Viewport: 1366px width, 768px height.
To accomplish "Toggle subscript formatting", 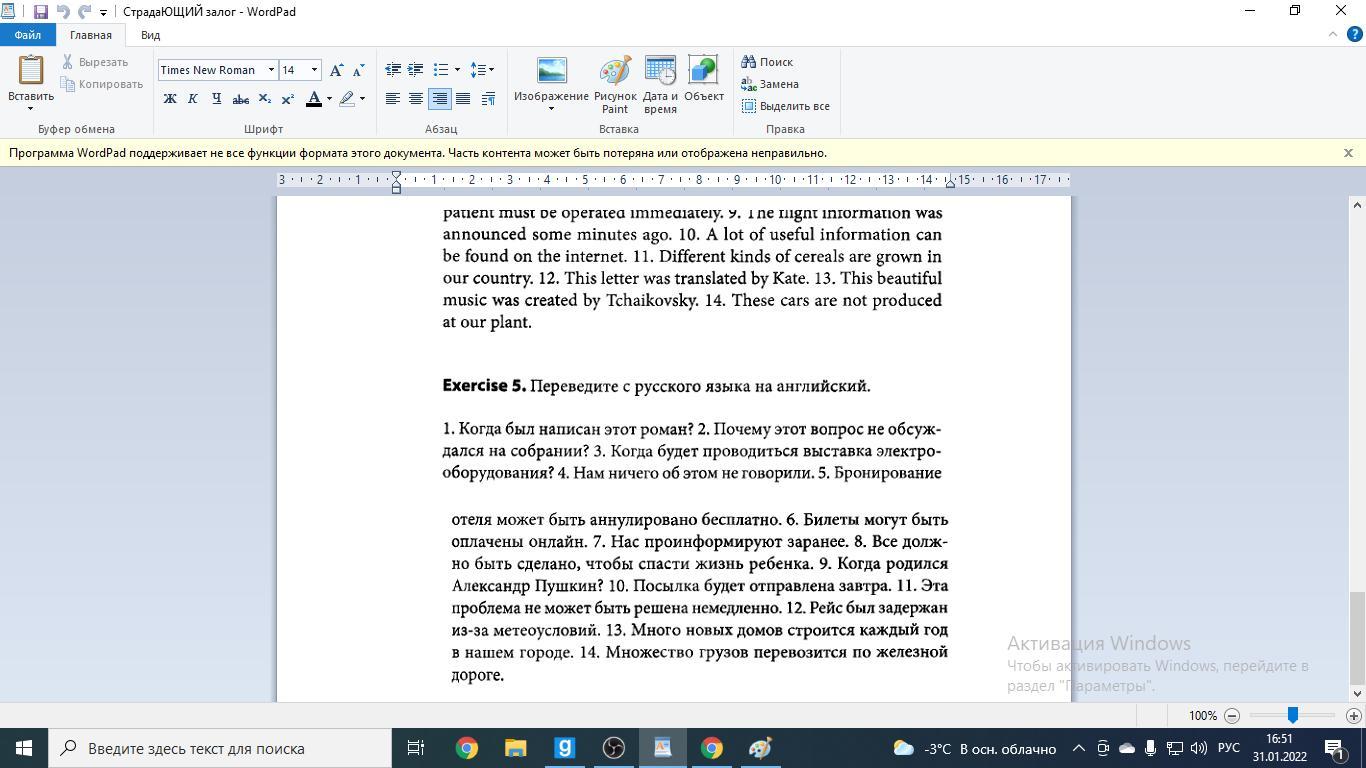I will 264,99.
